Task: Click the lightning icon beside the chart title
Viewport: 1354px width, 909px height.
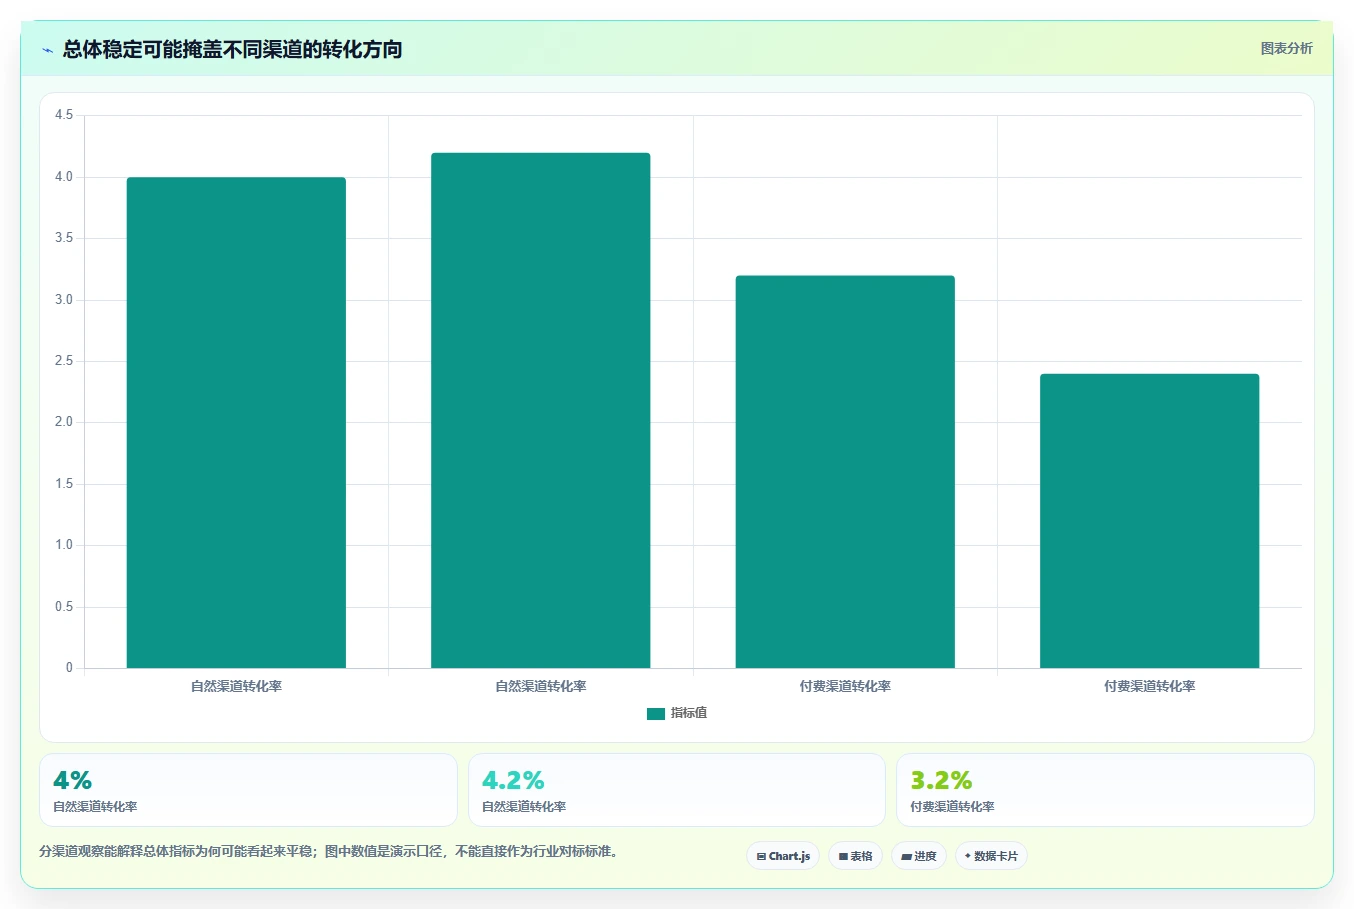Action: click(47, 50)
